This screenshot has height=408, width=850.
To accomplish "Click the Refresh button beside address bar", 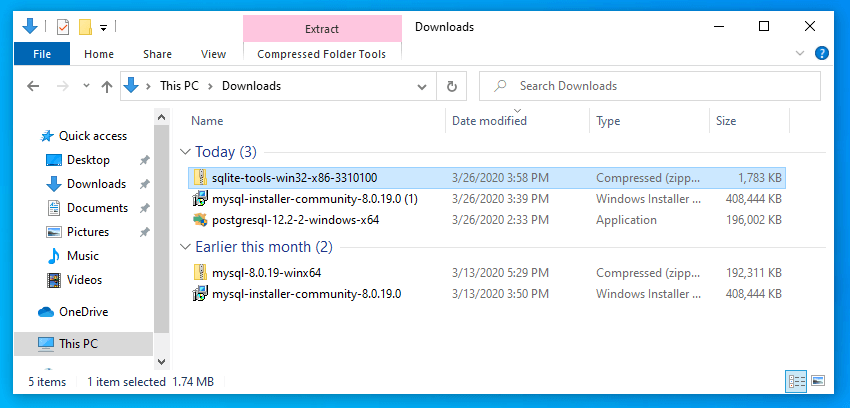I will [452, 86].
